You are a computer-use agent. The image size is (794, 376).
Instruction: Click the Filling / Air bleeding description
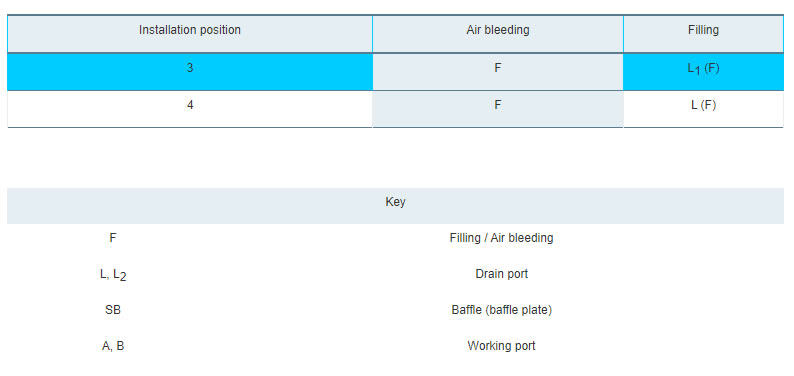tap(501, 238)
